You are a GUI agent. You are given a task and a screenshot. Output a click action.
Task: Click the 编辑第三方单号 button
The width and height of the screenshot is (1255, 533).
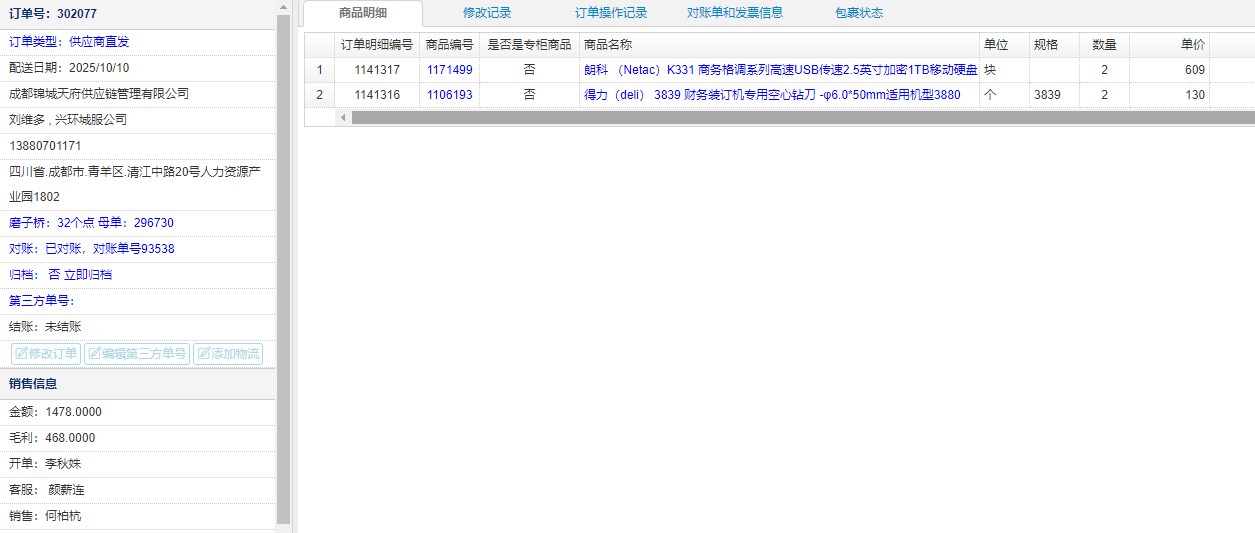point(136,353)
